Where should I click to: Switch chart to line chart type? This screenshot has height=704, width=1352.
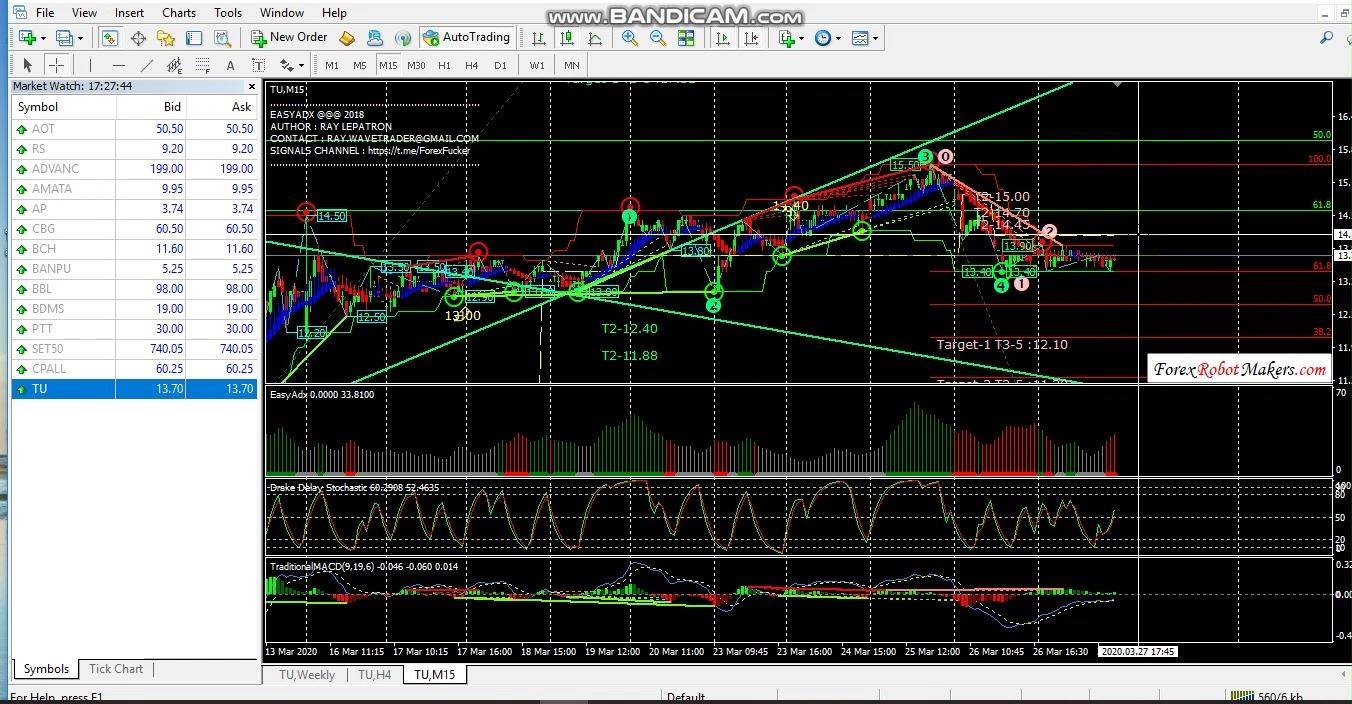tap(595, 38)
